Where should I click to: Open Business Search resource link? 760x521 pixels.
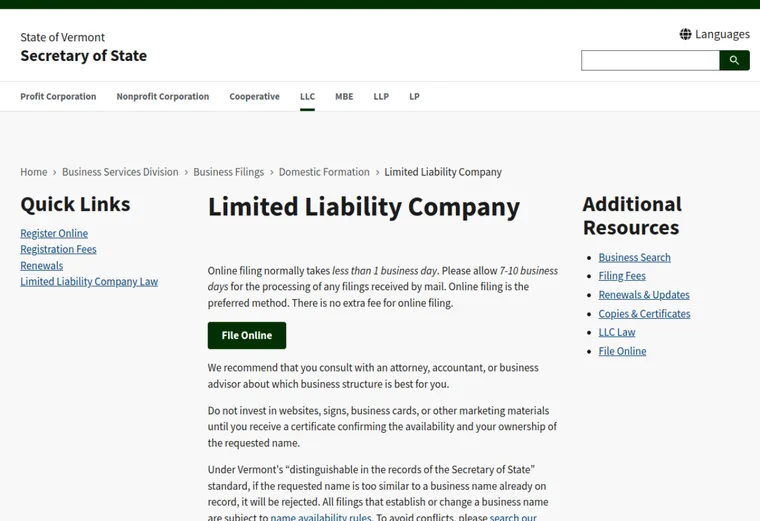click(634, 257)
